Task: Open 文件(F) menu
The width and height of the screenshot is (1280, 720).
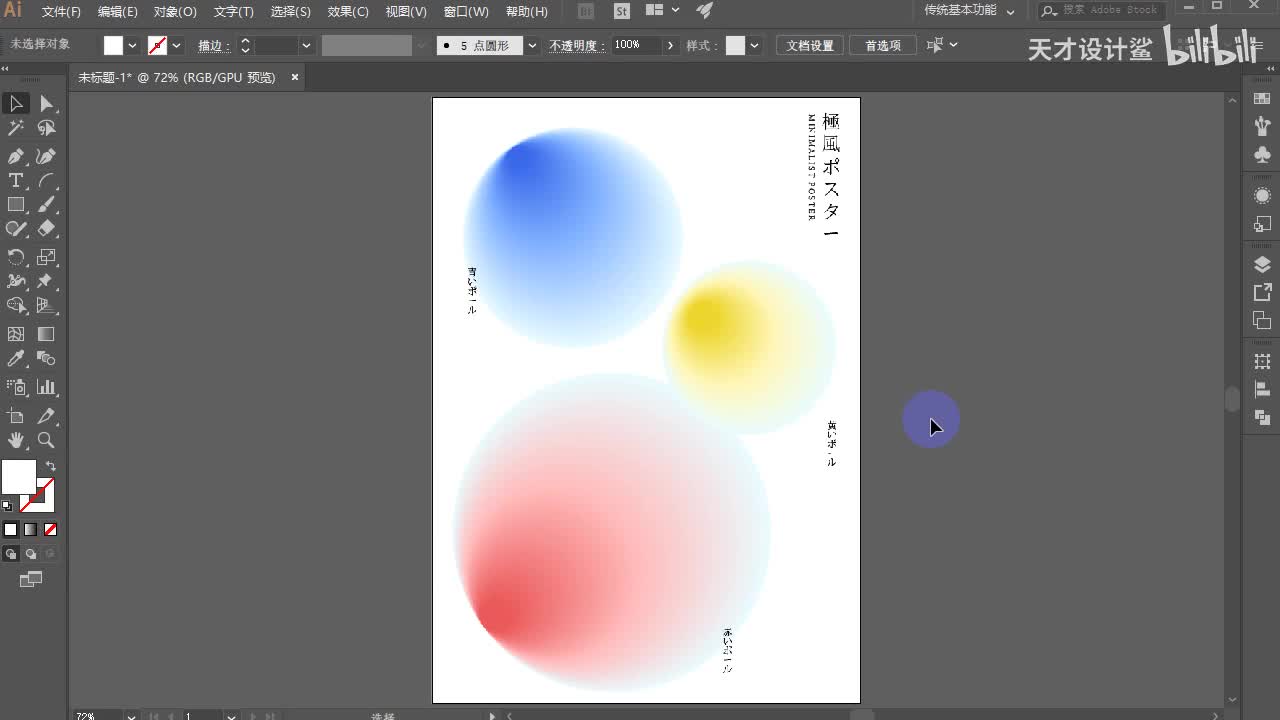Action: click(61, 11)
